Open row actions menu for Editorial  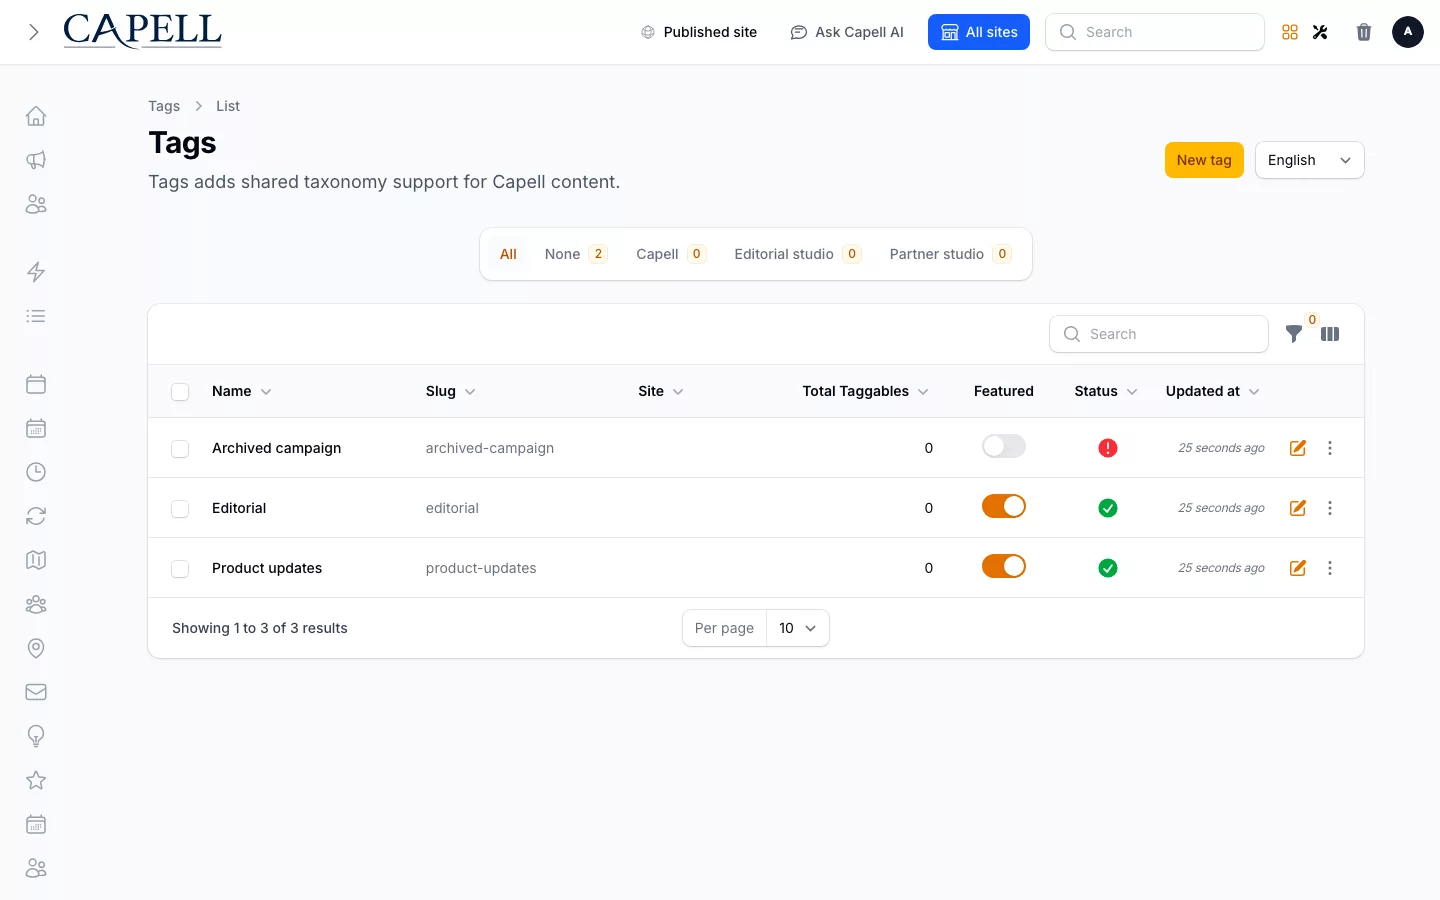(x=1330, y=508)
